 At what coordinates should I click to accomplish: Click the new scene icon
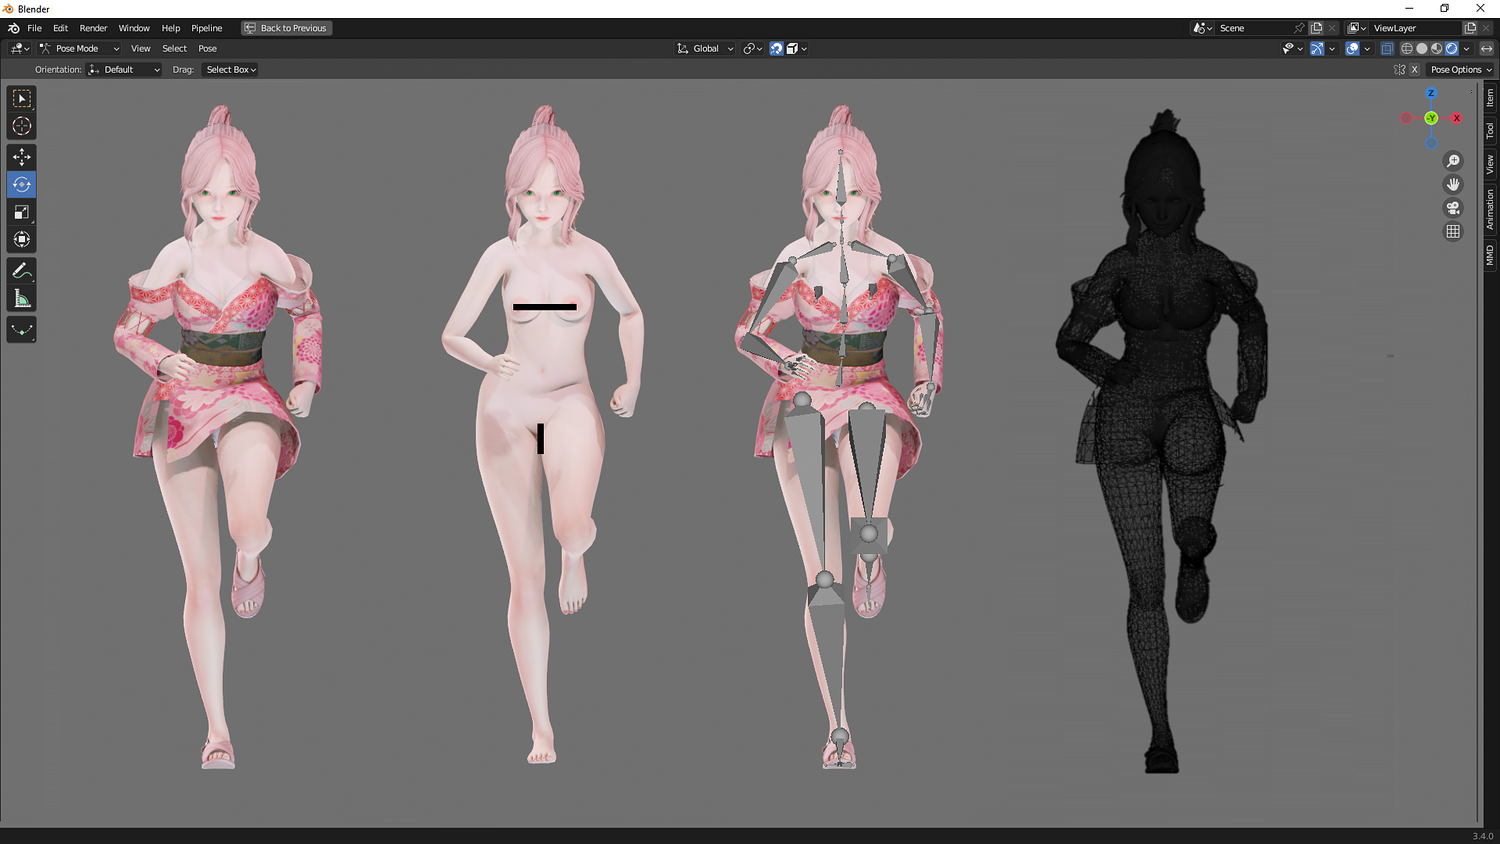click(1316, 28)
